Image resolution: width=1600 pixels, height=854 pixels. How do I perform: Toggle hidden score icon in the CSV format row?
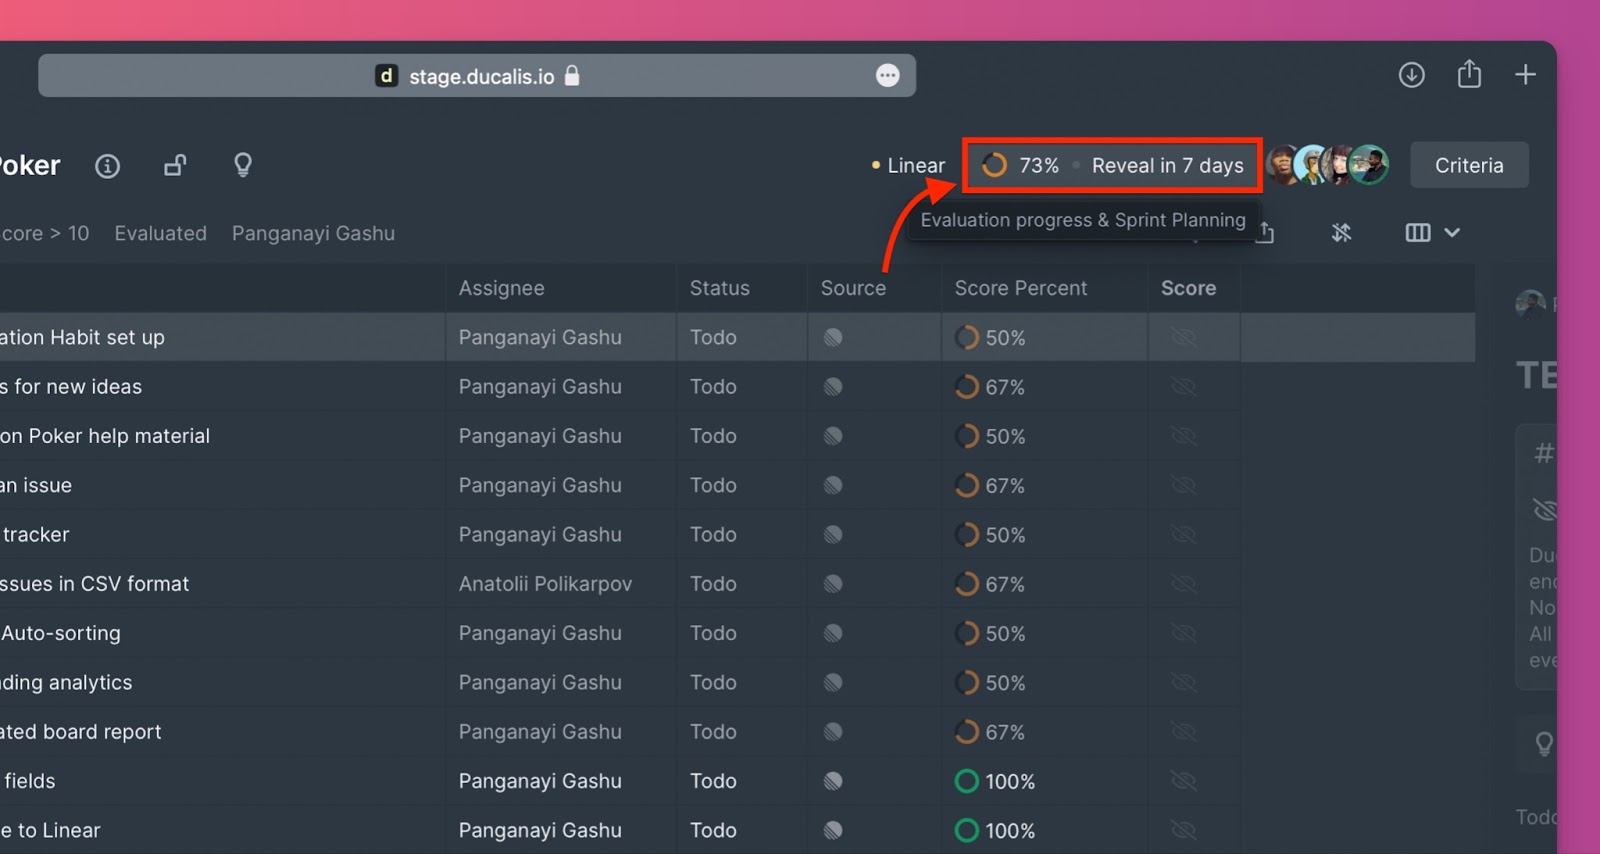(x=1184, y=584)
